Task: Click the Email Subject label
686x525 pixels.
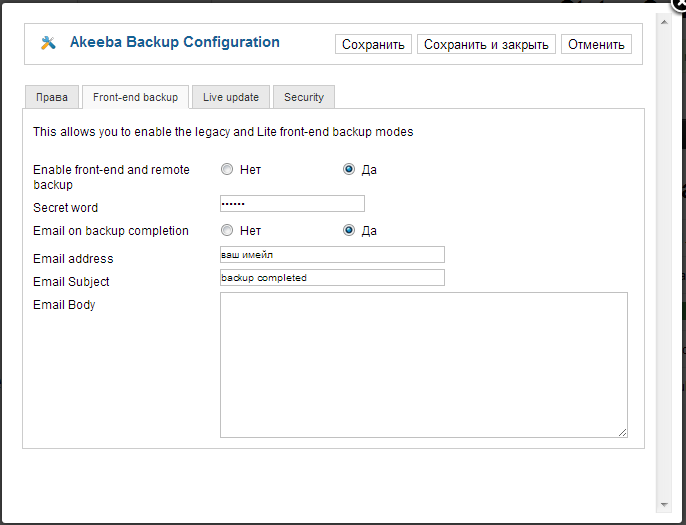Action: (x=71, y=282)
